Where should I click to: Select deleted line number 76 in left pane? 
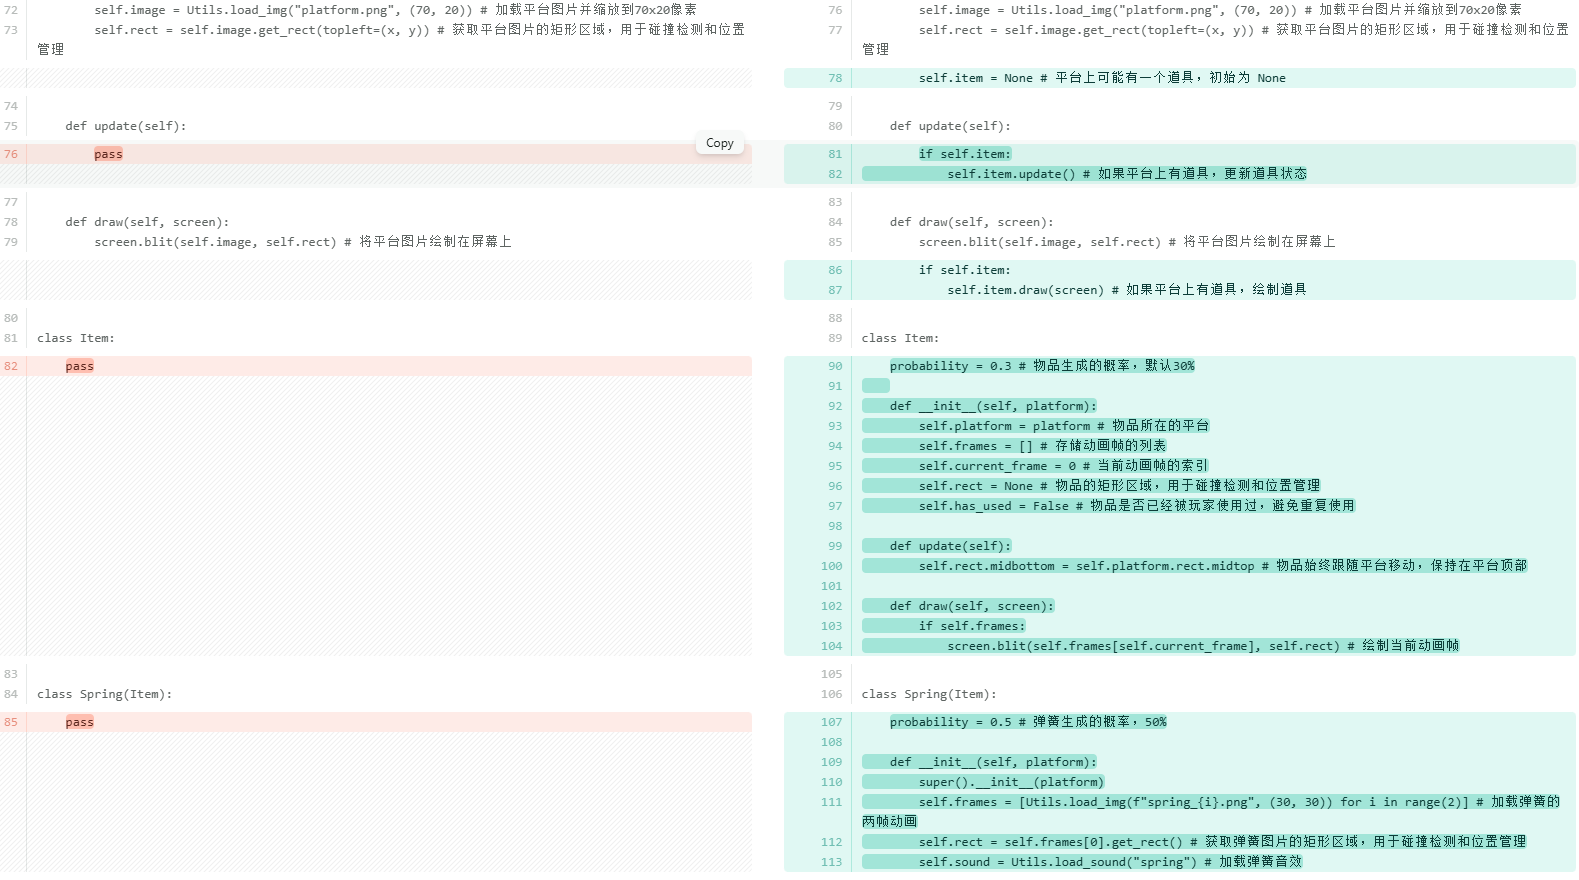(11, 154)
